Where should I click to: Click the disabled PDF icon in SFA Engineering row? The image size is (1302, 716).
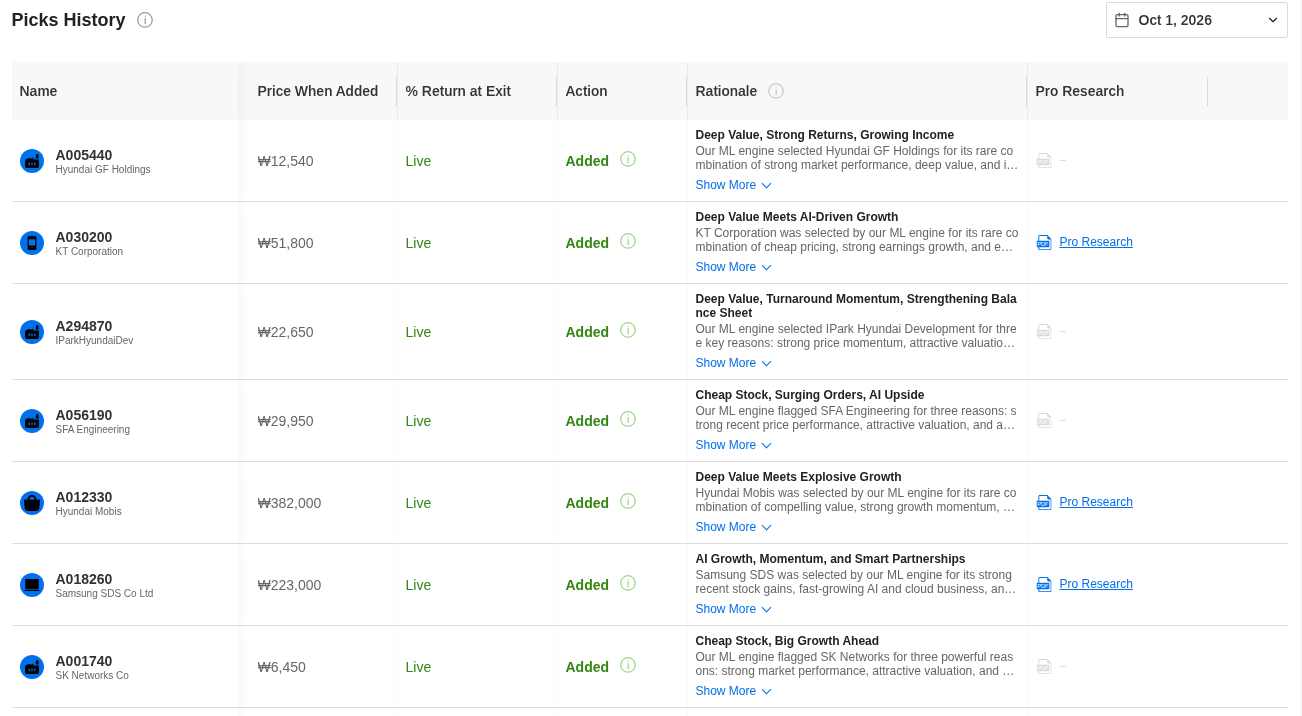click(x=1044, y=420)
